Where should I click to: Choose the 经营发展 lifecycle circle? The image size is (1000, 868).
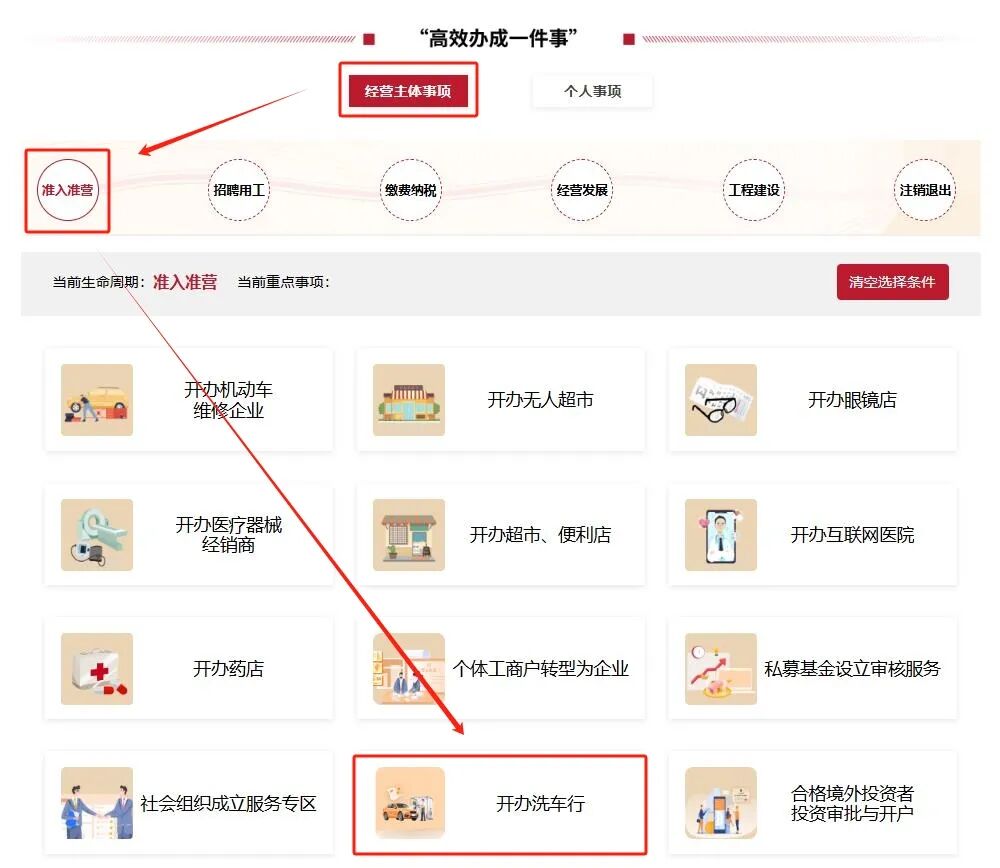click(582, 190)
